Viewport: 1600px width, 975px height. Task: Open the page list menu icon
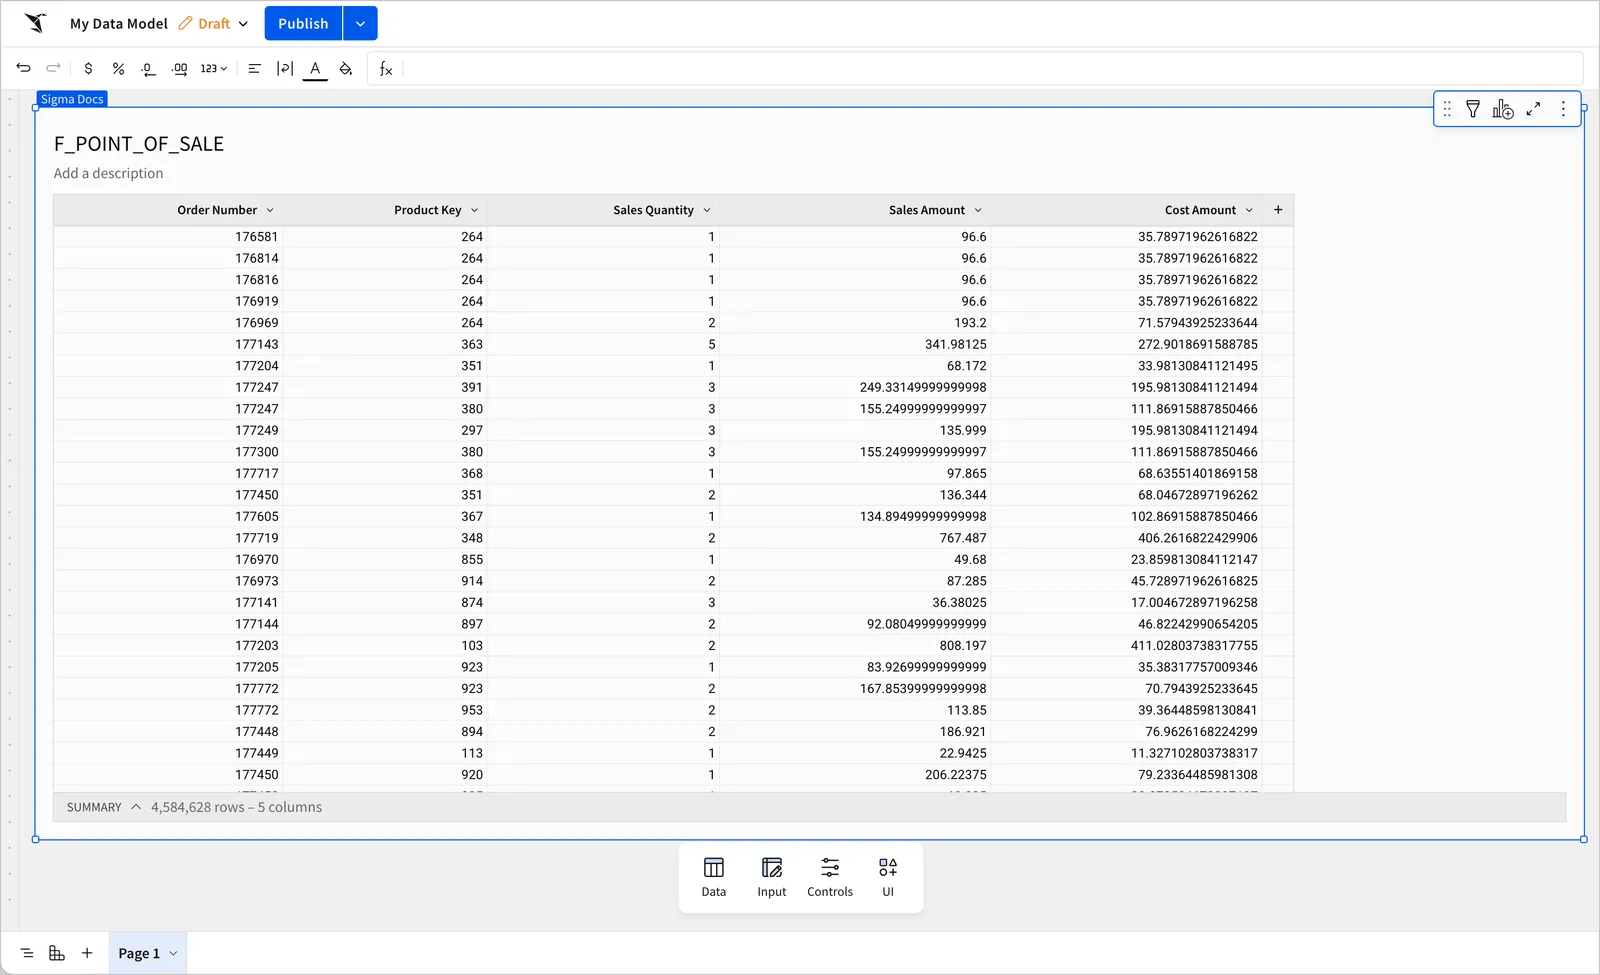[27, 953]
